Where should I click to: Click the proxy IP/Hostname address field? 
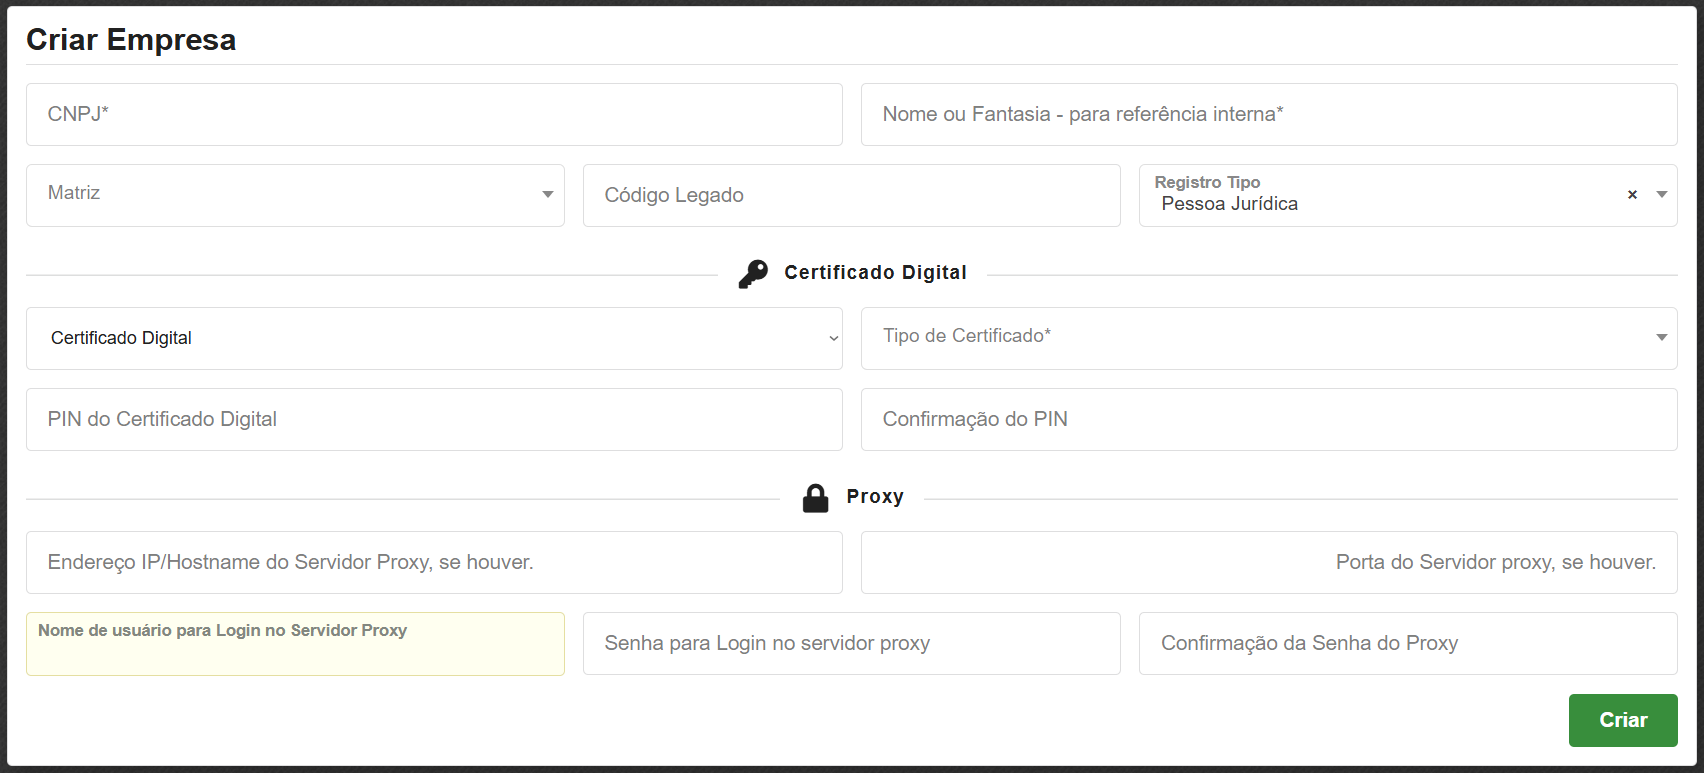[x=434, y=562]
